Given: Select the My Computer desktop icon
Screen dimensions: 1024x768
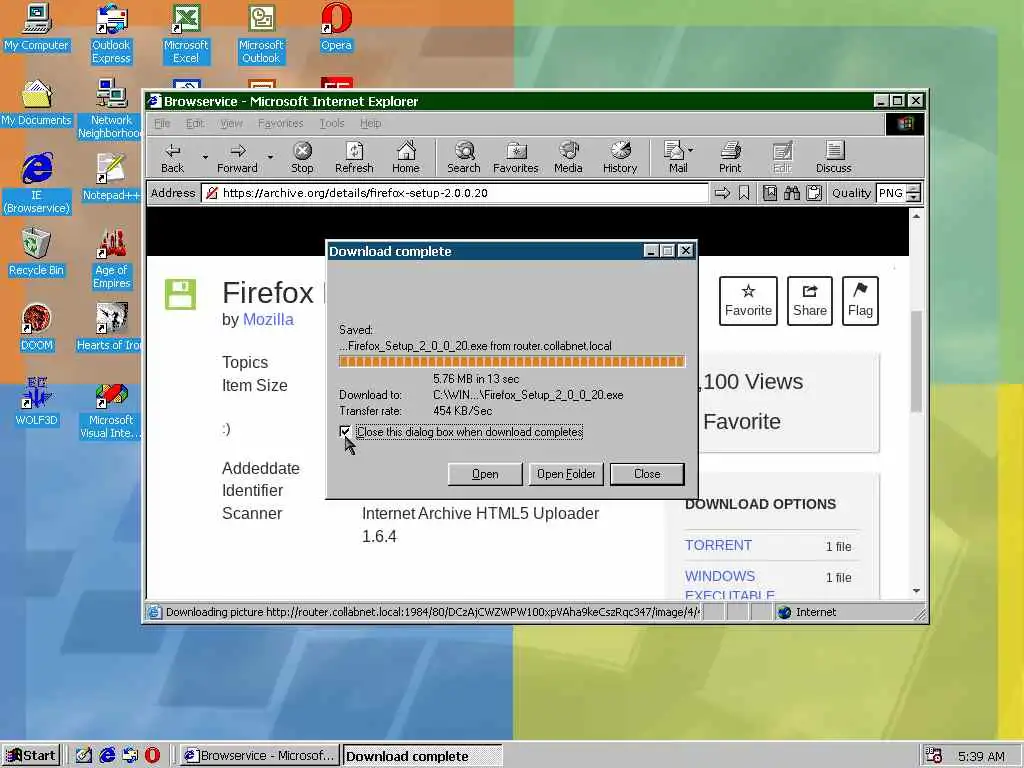Looking at the screenshot, I should (36, 28).
